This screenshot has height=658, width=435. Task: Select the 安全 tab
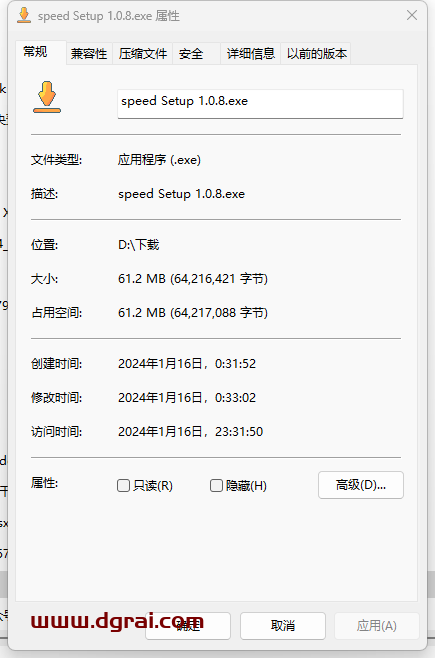pos(191,54)
